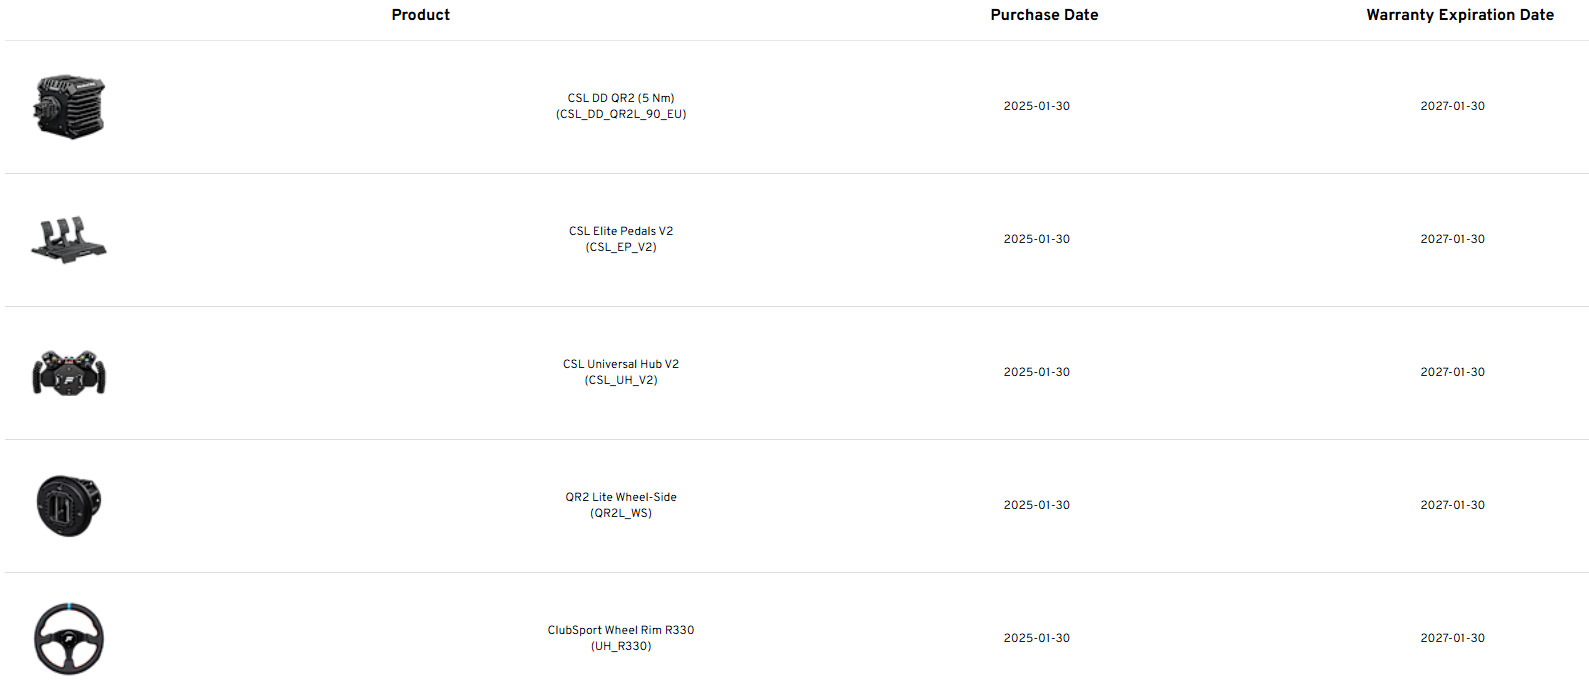Click the Purchase Date column header
This screenshot has height=692, width=1589.
pyautogui.click(x=1044, y=15)
